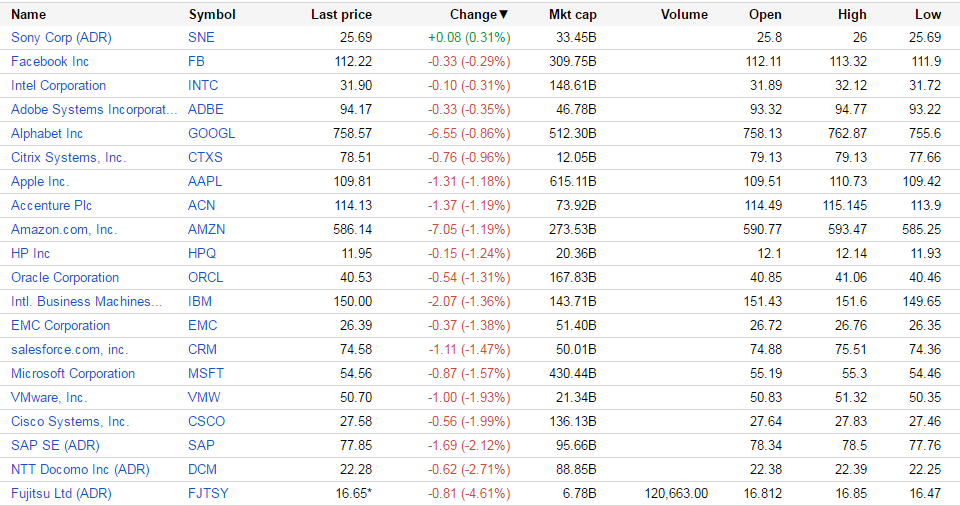The height and width of the screenshot is (506, 960).
Task: Open Sony Corp (ADR) stock link
Action: (61, 38)
